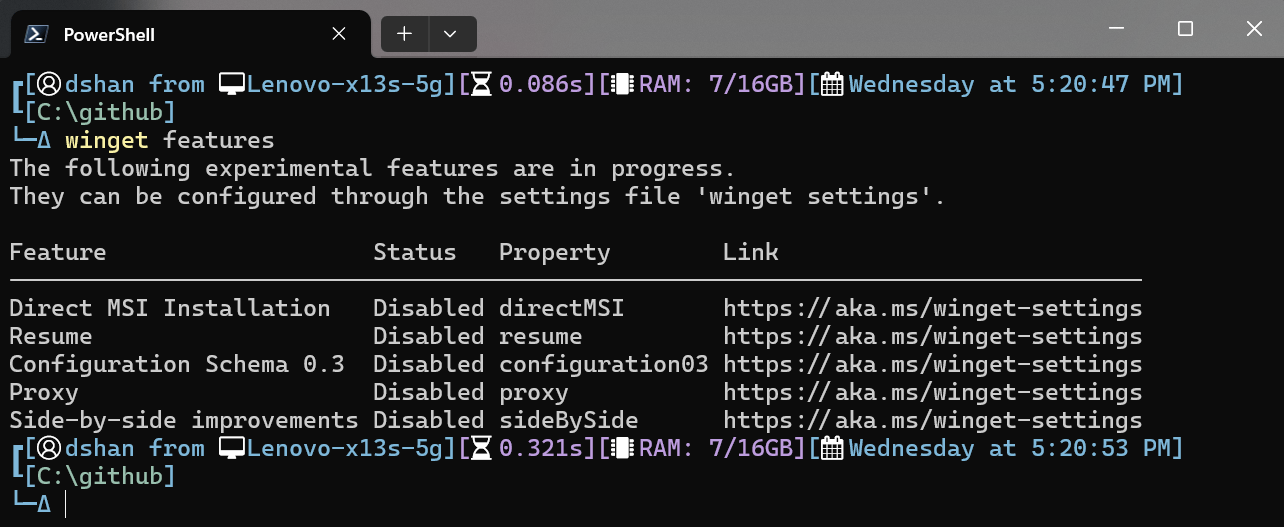Click the configuration03 property text
Image resolution: width=1284 pixels, height=527 pixels.
(603, 364)
